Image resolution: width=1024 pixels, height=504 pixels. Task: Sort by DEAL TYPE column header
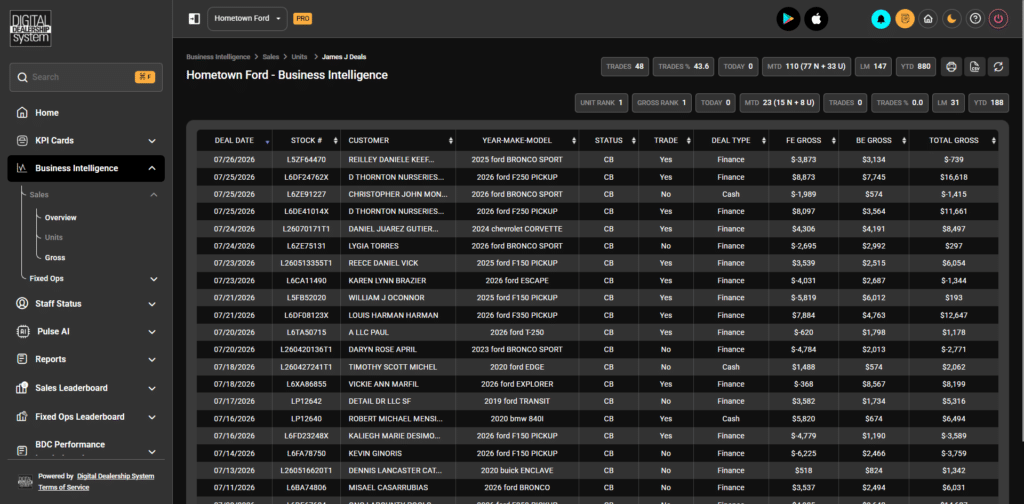(x=731, y=140)
